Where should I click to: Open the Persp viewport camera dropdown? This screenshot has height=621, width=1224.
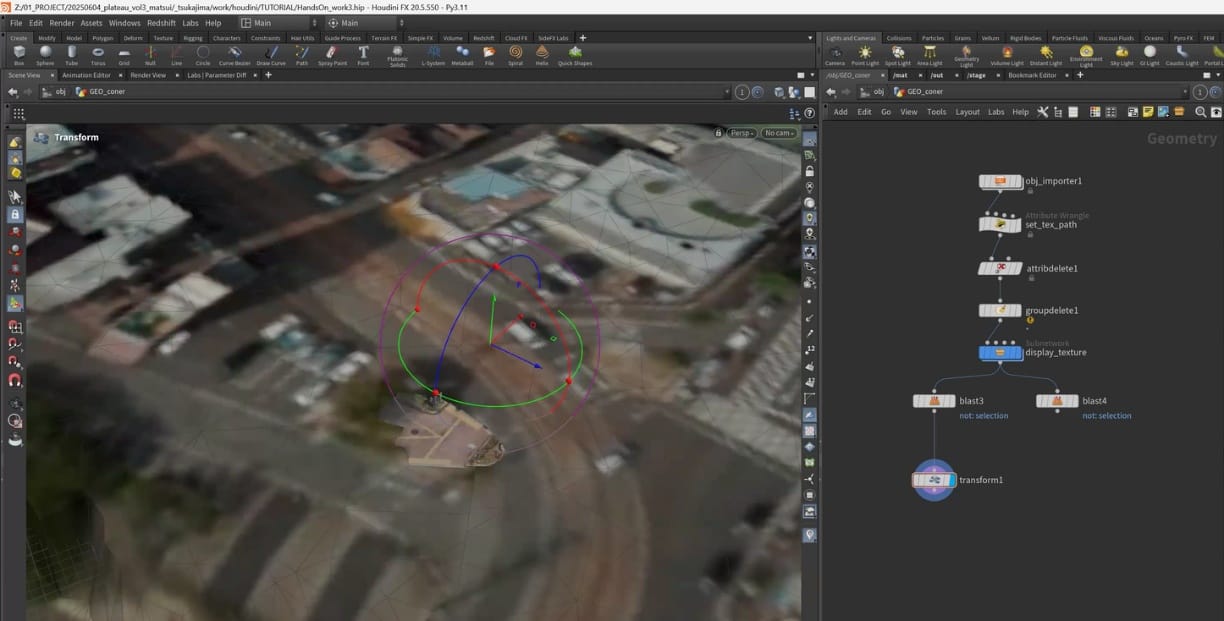coord(742,133)
